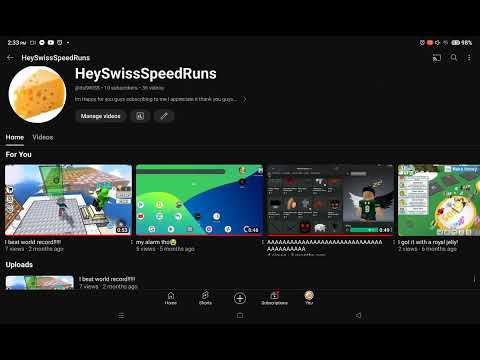Open the Uploads row video thumbnail
The width and height of the screenshot is (480, 360).
(40, 282)
